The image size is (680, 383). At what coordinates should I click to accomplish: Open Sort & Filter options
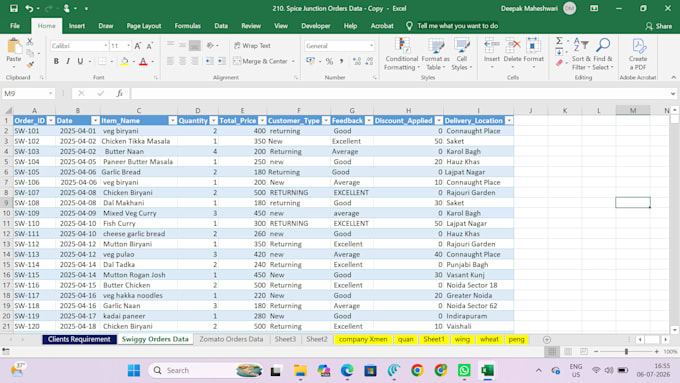pos(581,54)
